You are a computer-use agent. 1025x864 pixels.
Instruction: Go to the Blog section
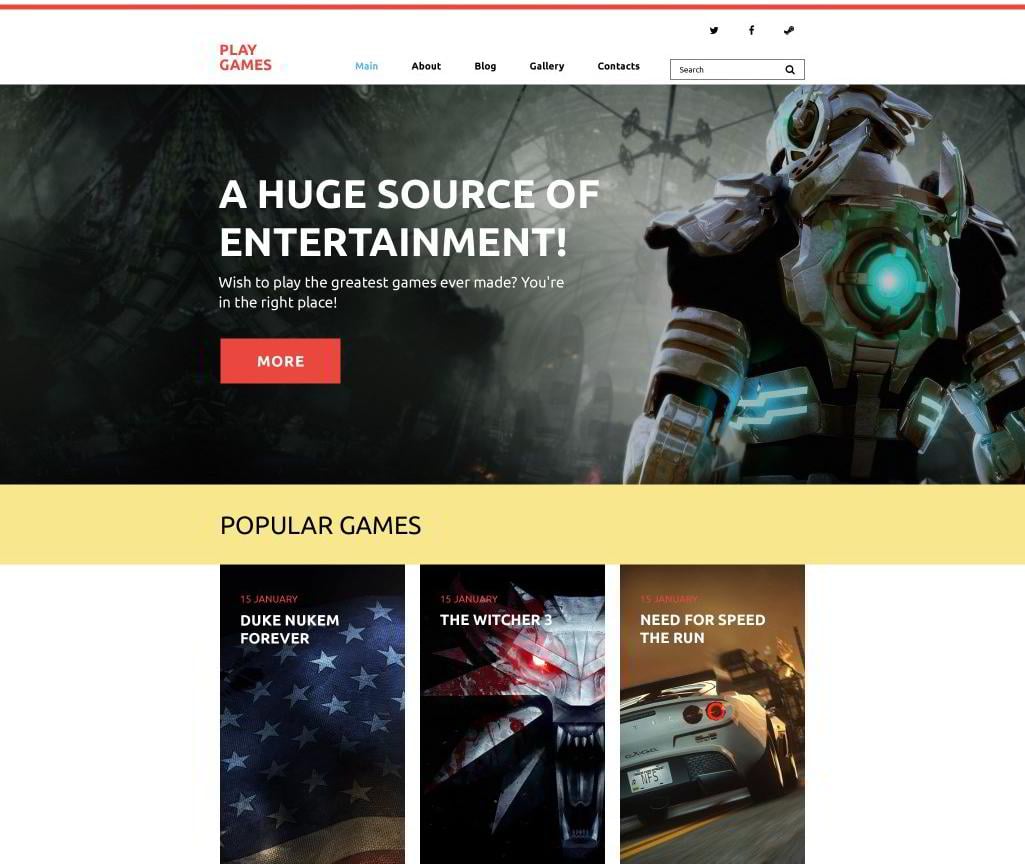[x=485, y=66]
